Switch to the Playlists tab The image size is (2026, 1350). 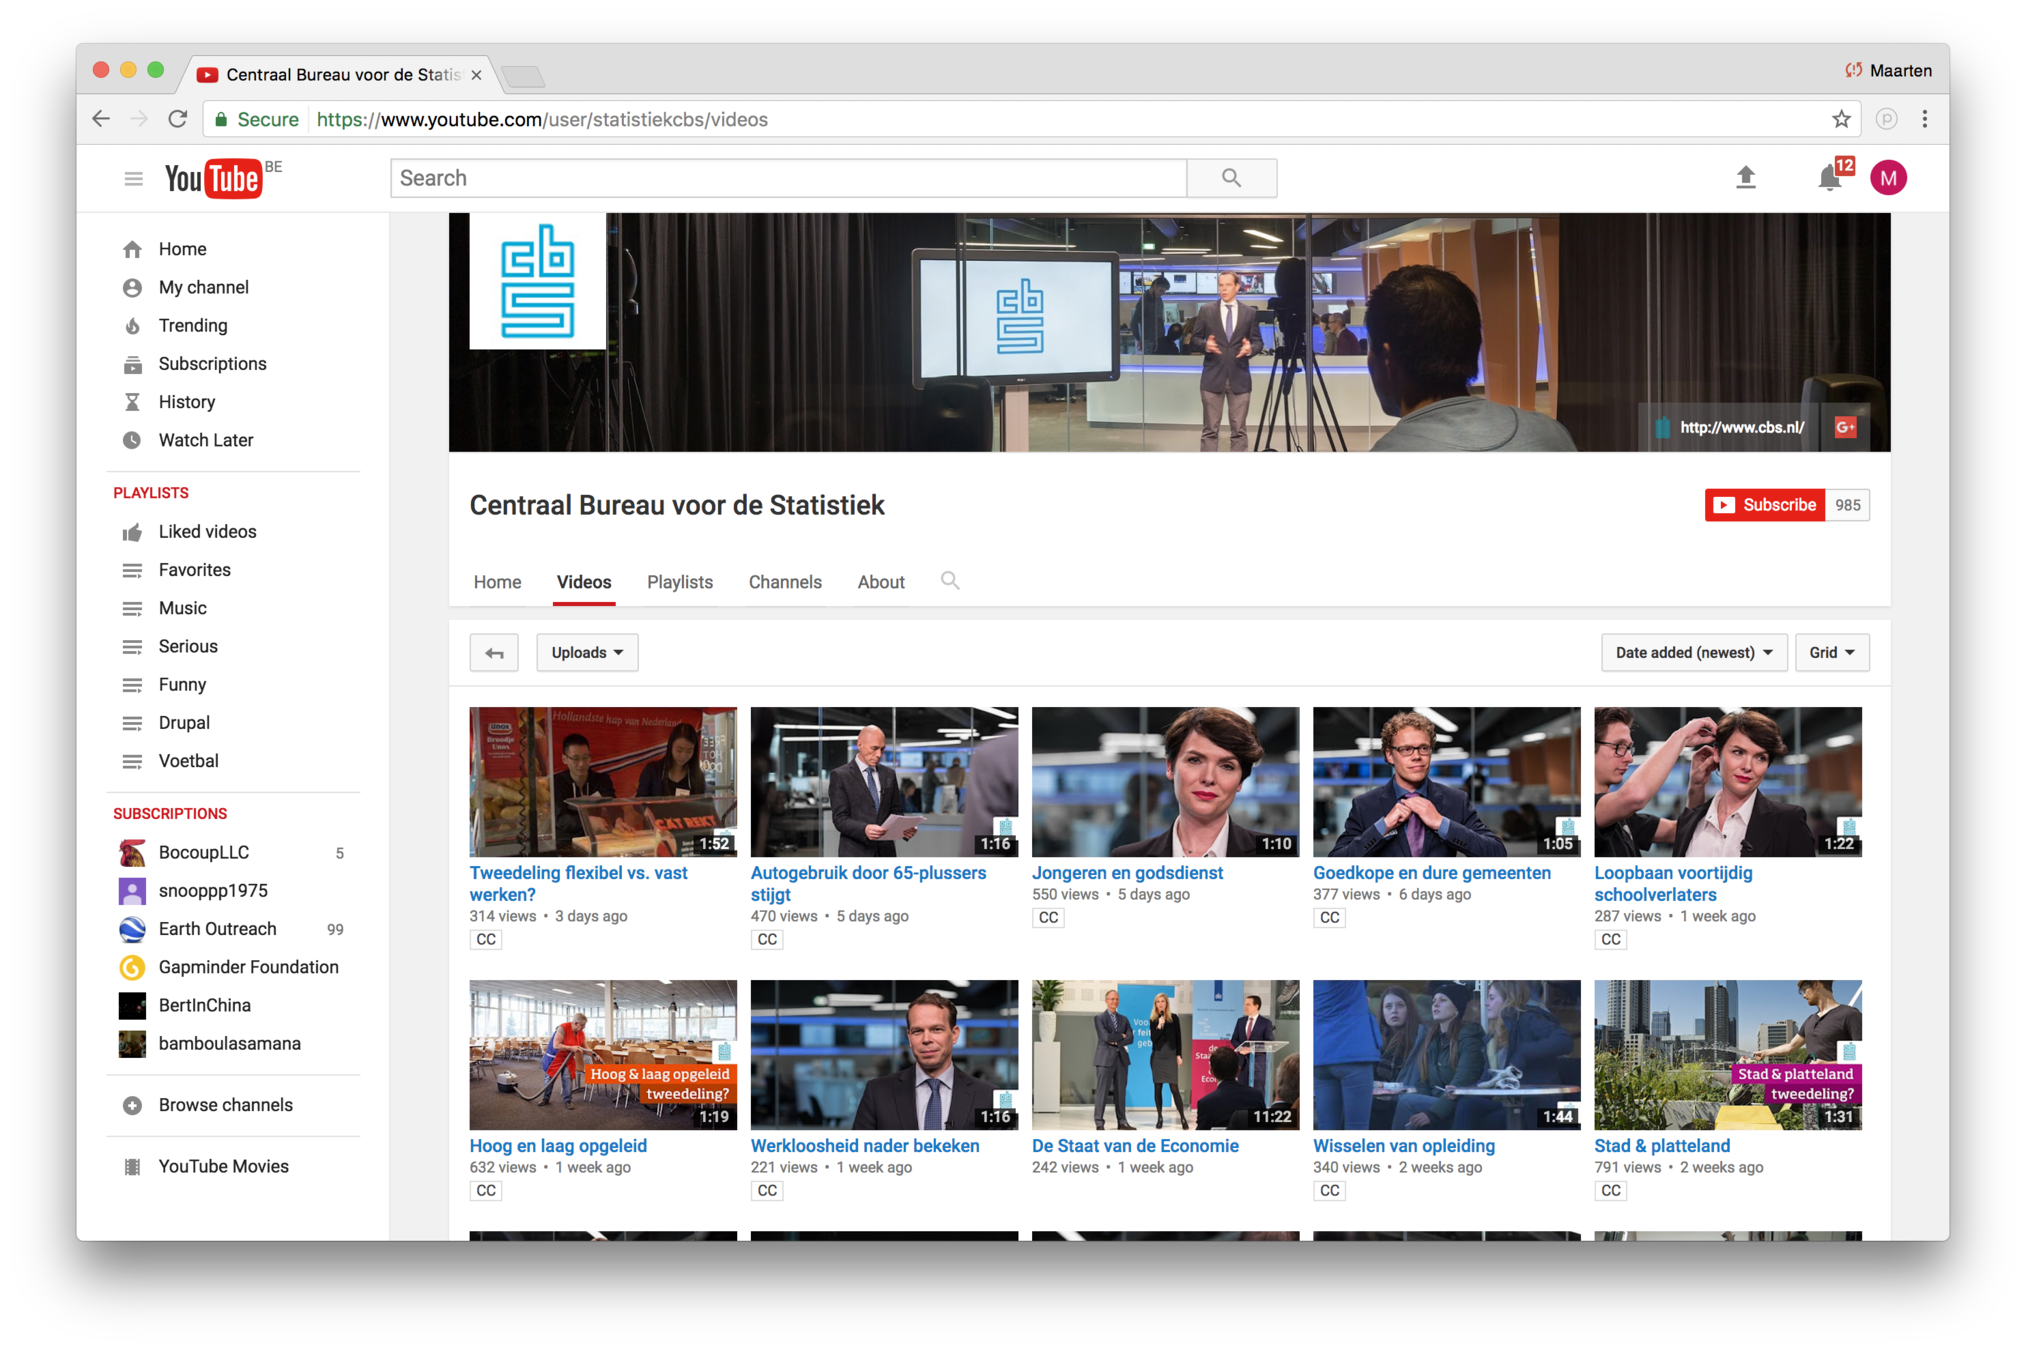[680, 582]
